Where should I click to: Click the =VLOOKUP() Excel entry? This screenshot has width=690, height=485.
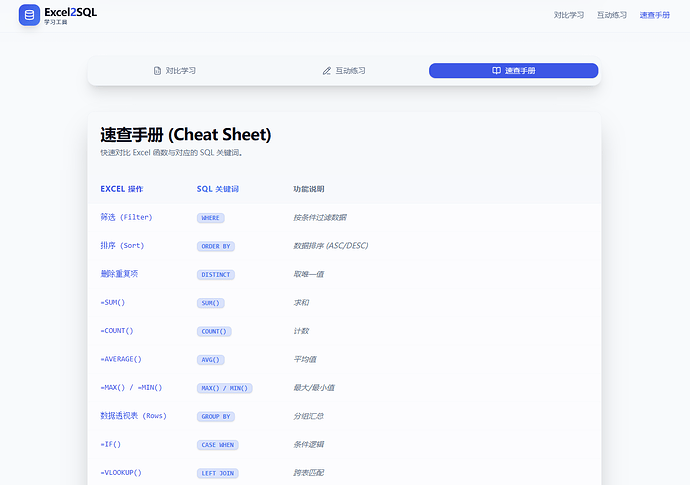[121, 472]
